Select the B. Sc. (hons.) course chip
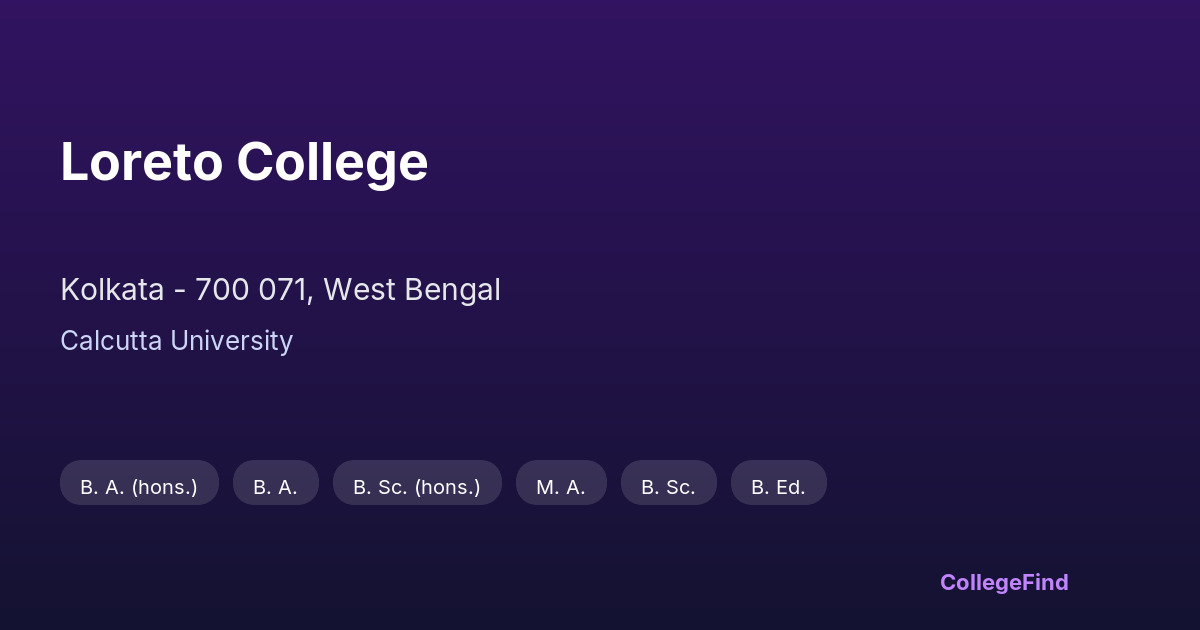 click(x=416, y=487)
